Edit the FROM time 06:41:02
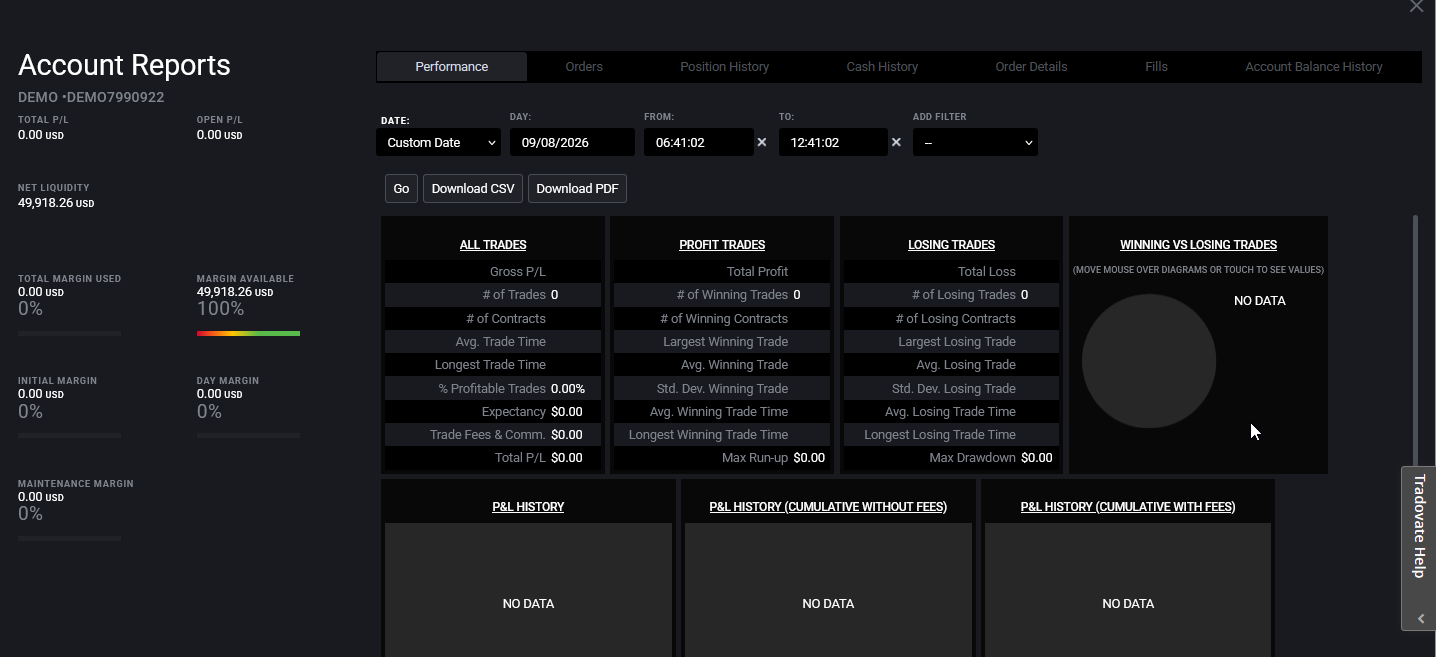 click(698, 142)
